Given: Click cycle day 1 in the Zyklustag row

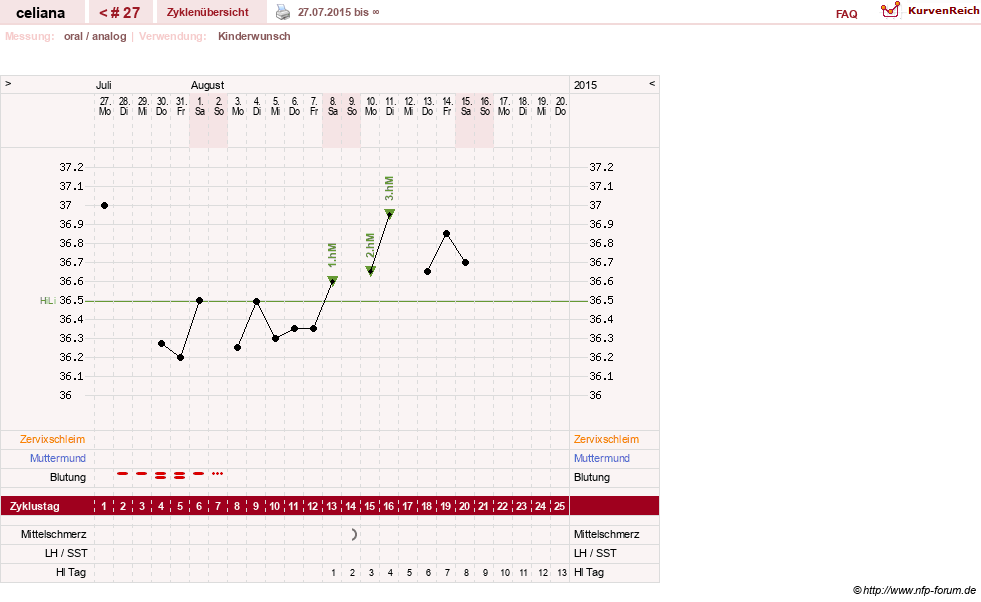Looking at the screenshot, I should click(104, 506).
